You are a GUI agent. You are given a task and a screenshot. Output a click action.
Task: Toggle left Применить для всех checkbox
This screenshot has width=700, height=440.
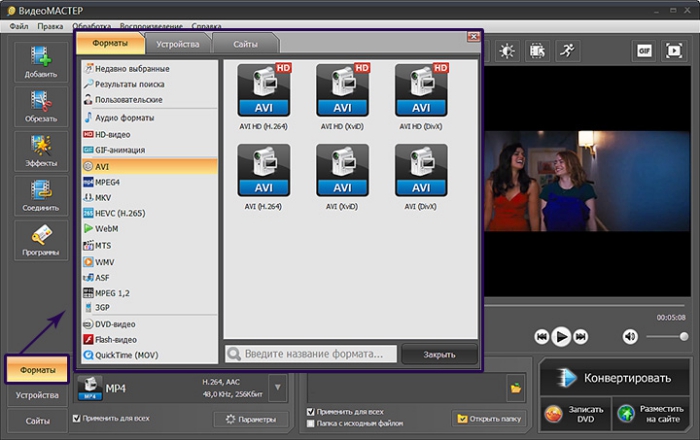point(77,418)
